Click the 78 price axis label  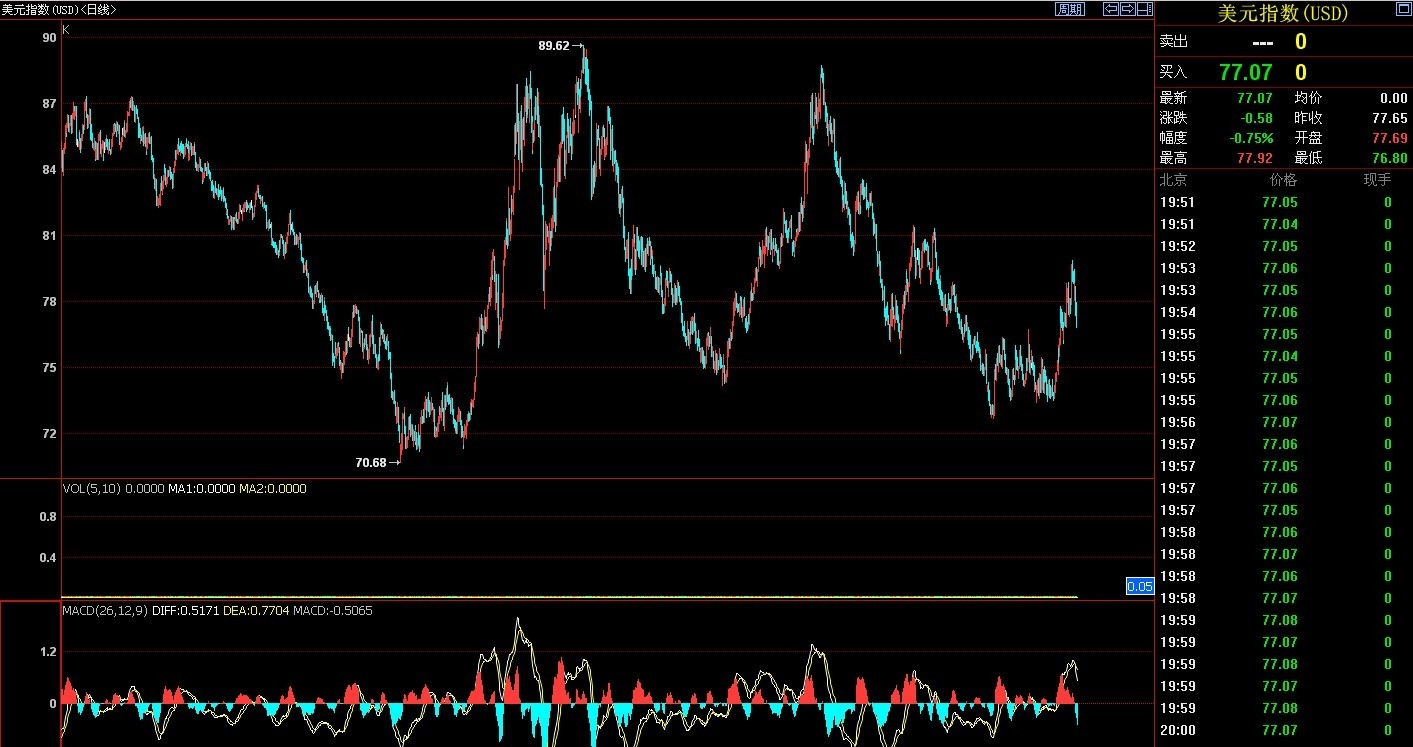click(x=49, y=302)
